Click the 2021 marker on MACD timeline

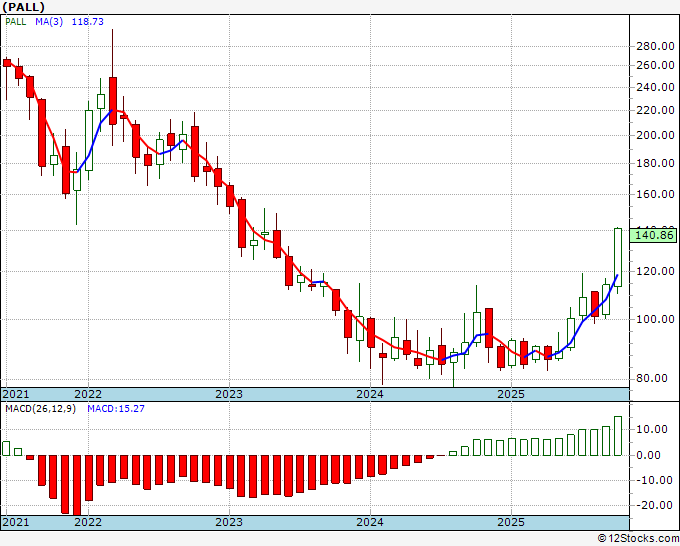tap(16, 522)
